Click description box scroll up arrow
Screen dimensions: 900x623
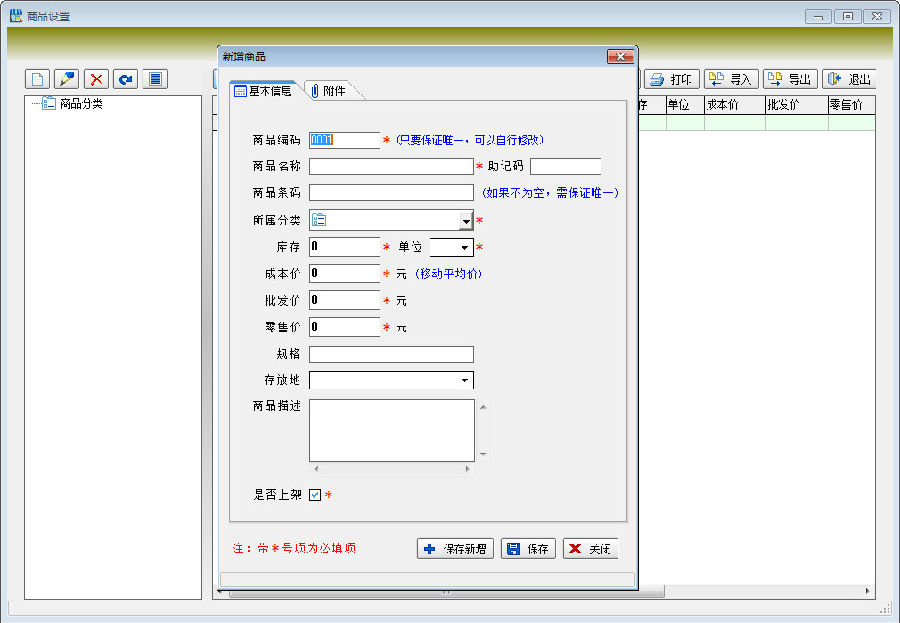[483, 407]
